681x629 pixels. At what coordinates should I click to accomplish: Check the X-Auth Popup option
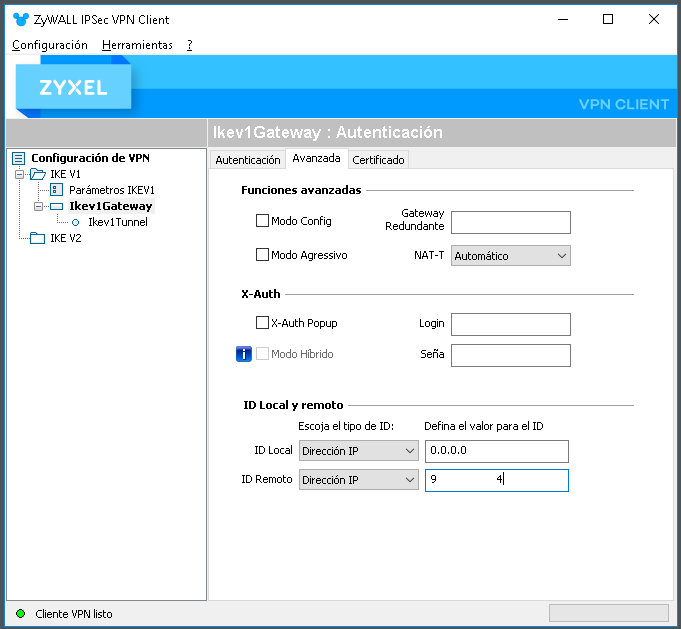[262, 323]
